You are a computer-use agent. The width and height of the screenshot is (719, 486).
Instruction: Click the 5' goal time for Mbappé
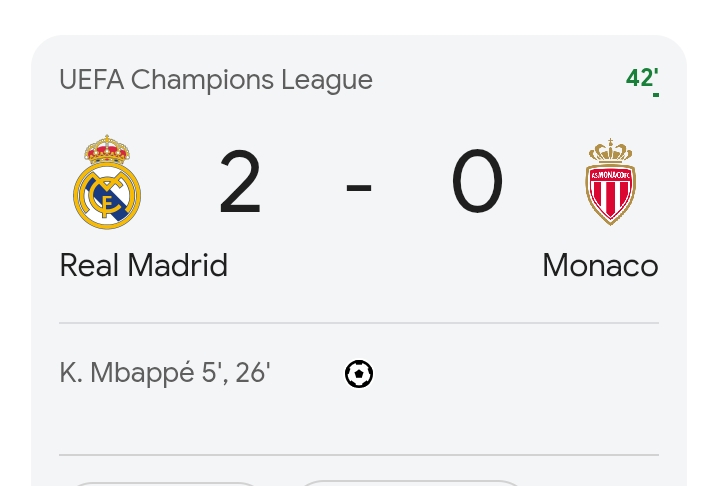(x=212, y=373)
